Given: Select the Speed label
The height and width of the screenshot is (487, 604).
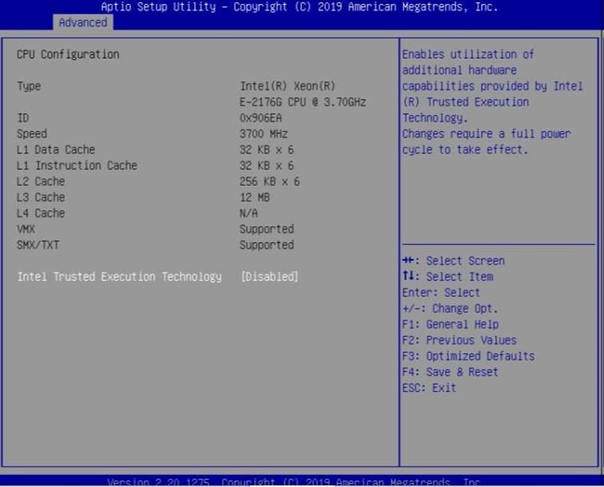Looking at the screenshot, I should 32,134.
